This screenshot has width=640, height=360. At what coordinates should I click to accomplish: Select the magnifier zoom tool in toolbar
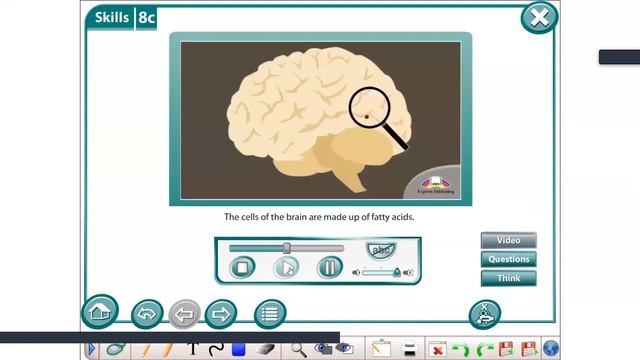[298, 350]
